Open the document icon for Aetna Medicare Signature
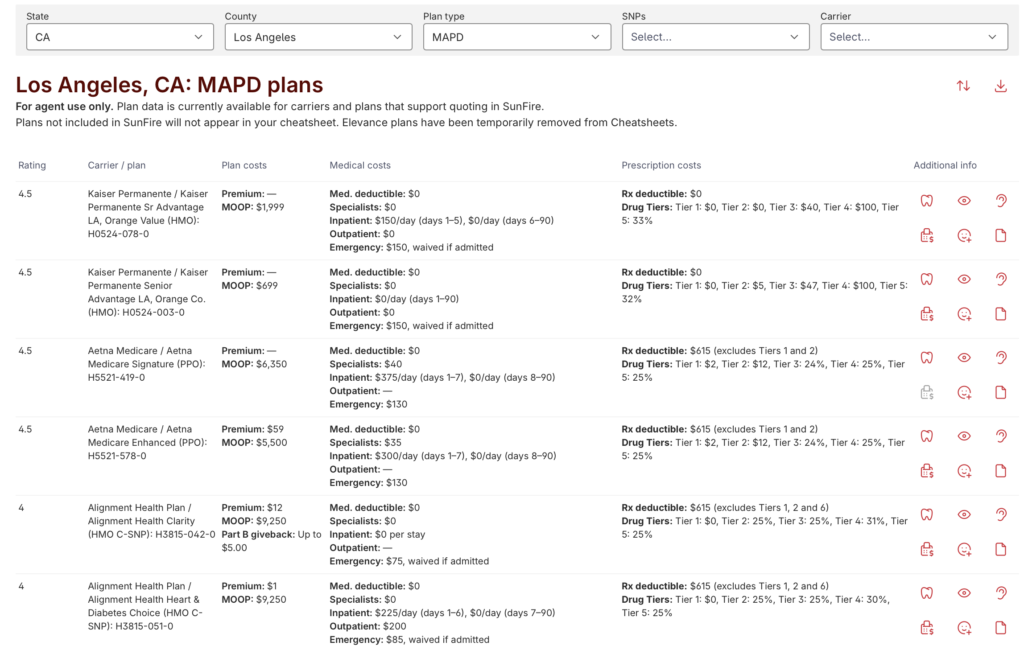This screenshot has width=1024, height=650. pos(1001,392)
